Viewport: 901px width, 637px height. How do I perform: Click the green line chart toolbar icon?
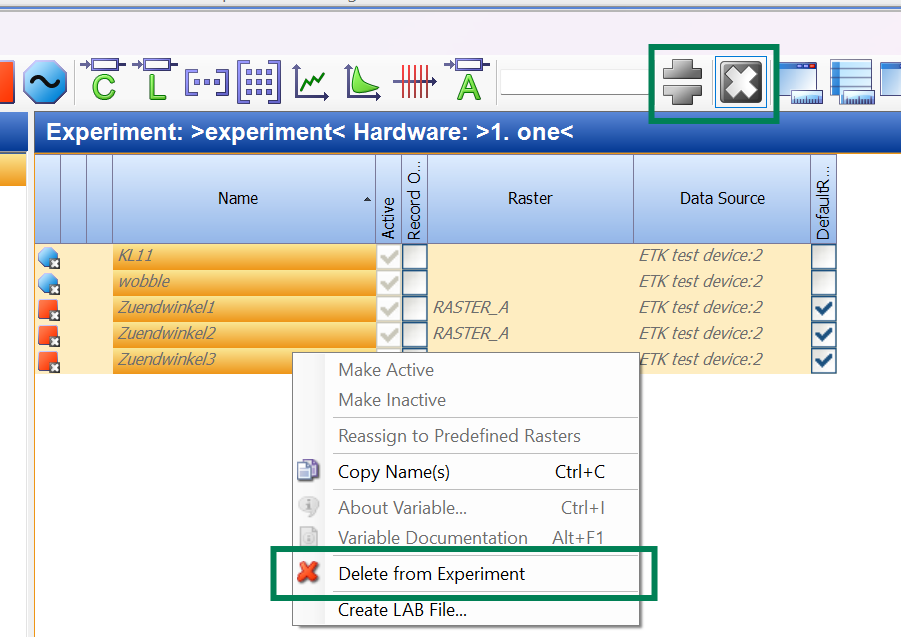pos(312,81)
